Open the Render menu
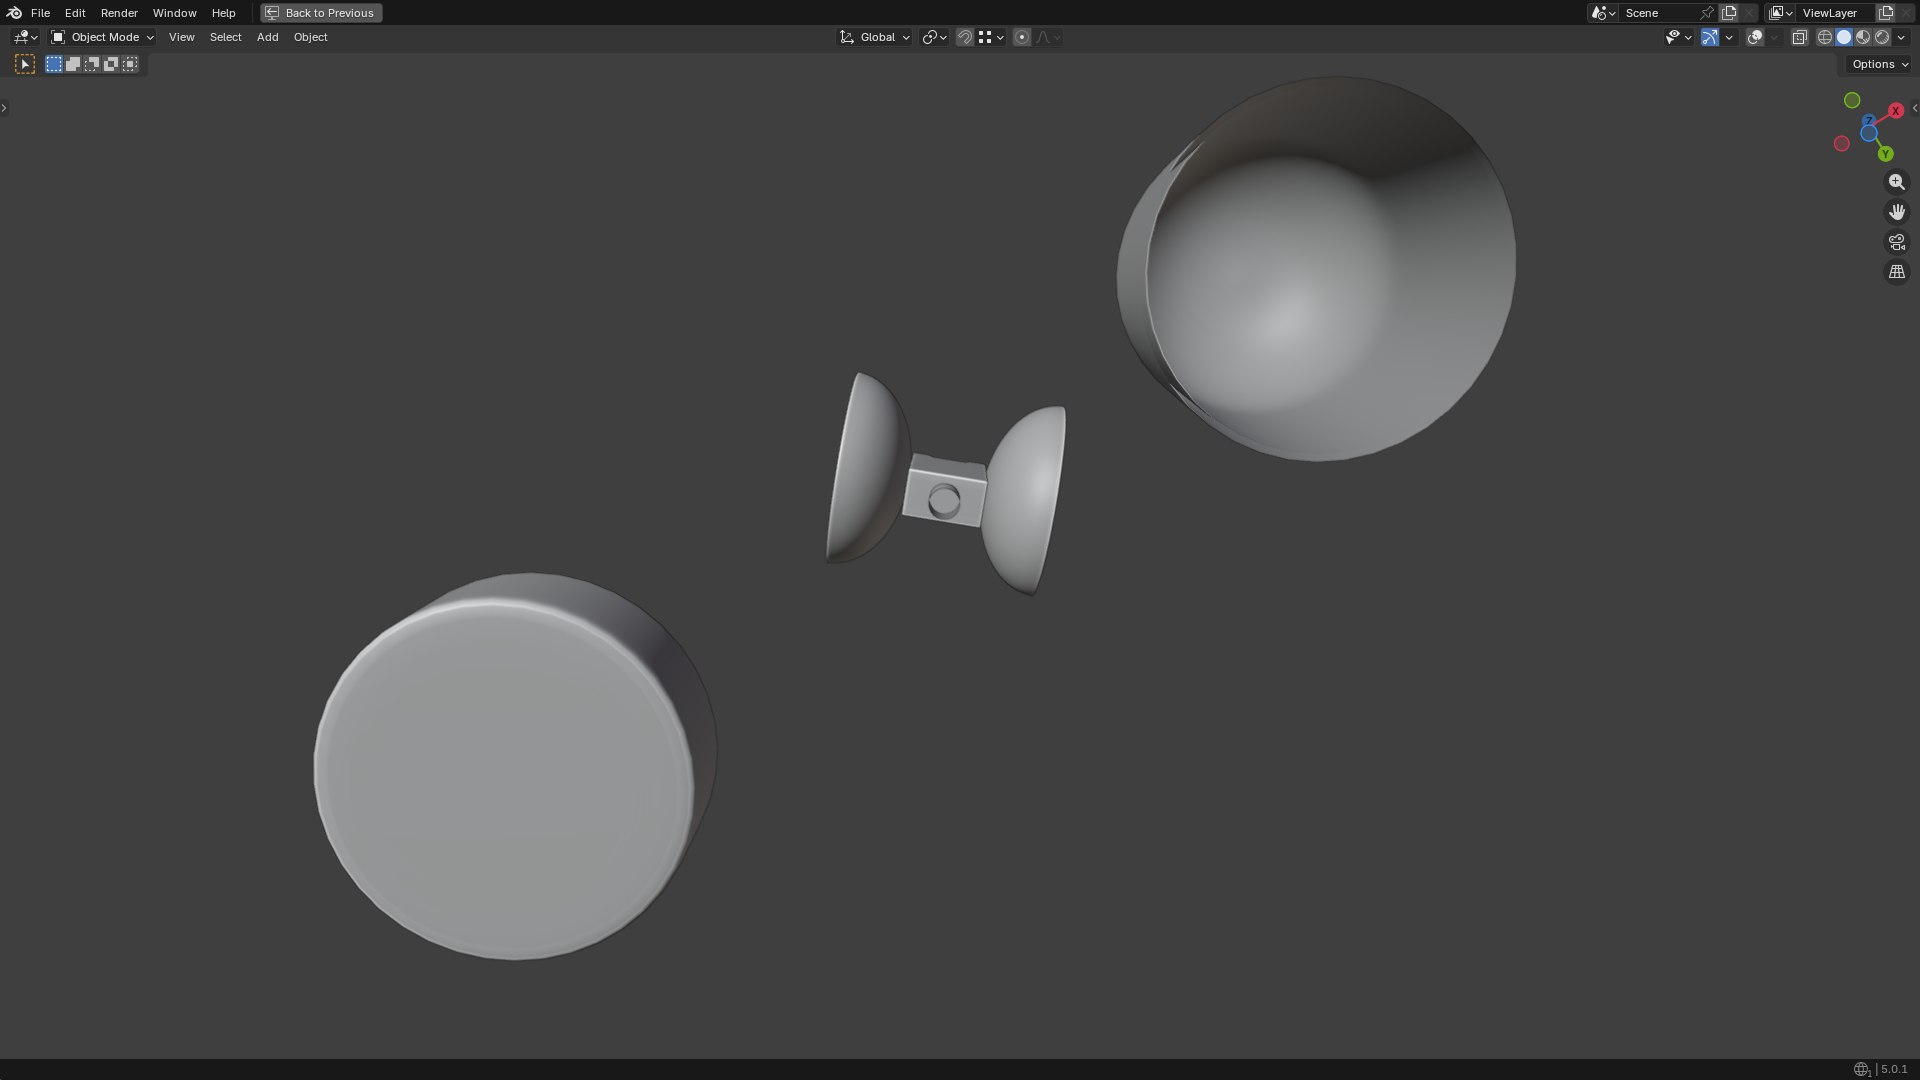The width and height of the screenshot is (1920, 1080). point(119,13)
